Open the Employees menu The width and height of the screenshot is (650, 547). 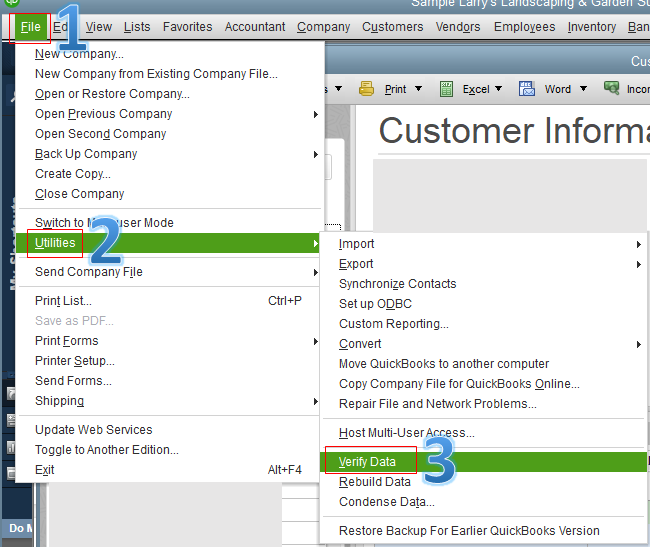click(x=524, y=27)
